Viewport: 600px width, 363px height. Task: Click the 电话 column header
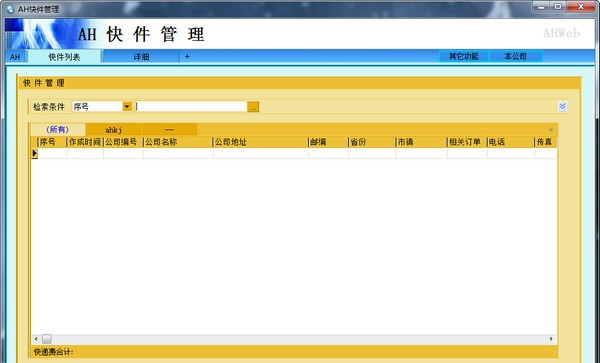coord(510,142)
